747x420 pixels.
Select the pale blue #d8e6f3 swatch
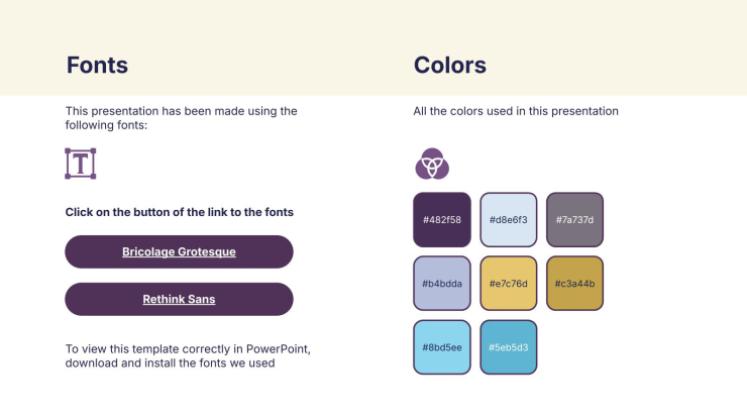508,220
